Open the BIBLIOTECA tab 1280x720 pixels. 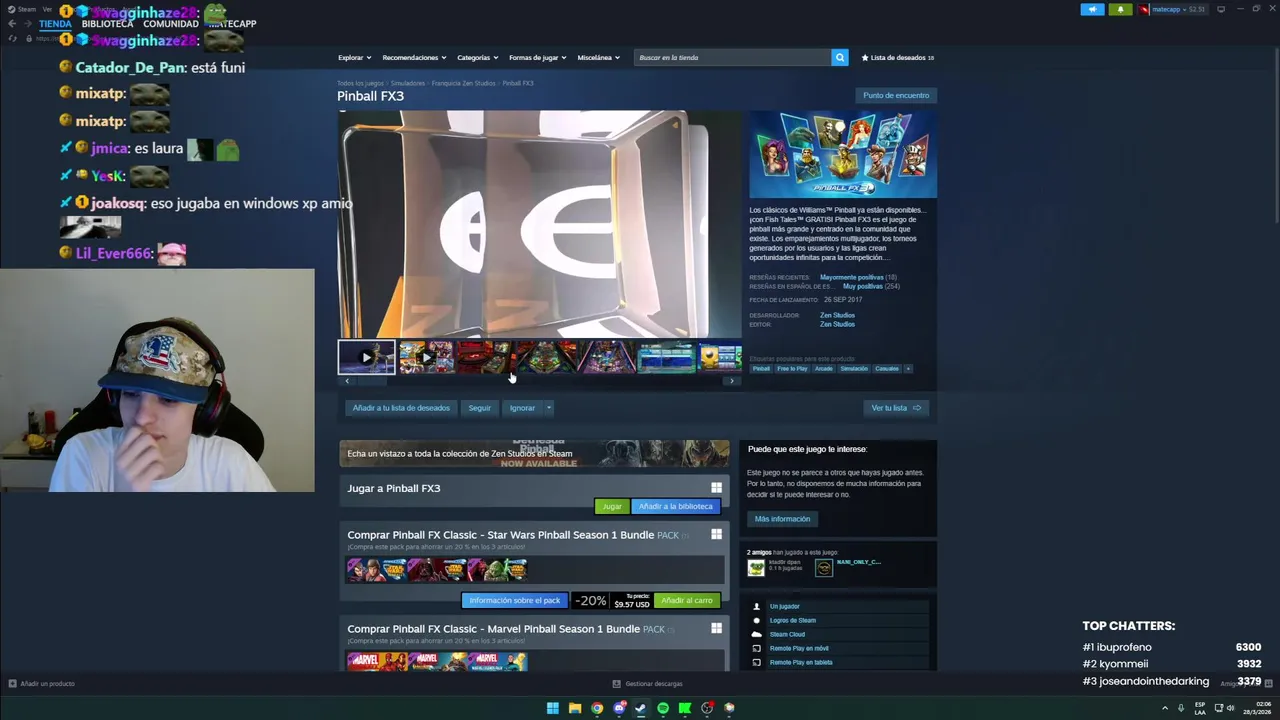pos(107,24)
